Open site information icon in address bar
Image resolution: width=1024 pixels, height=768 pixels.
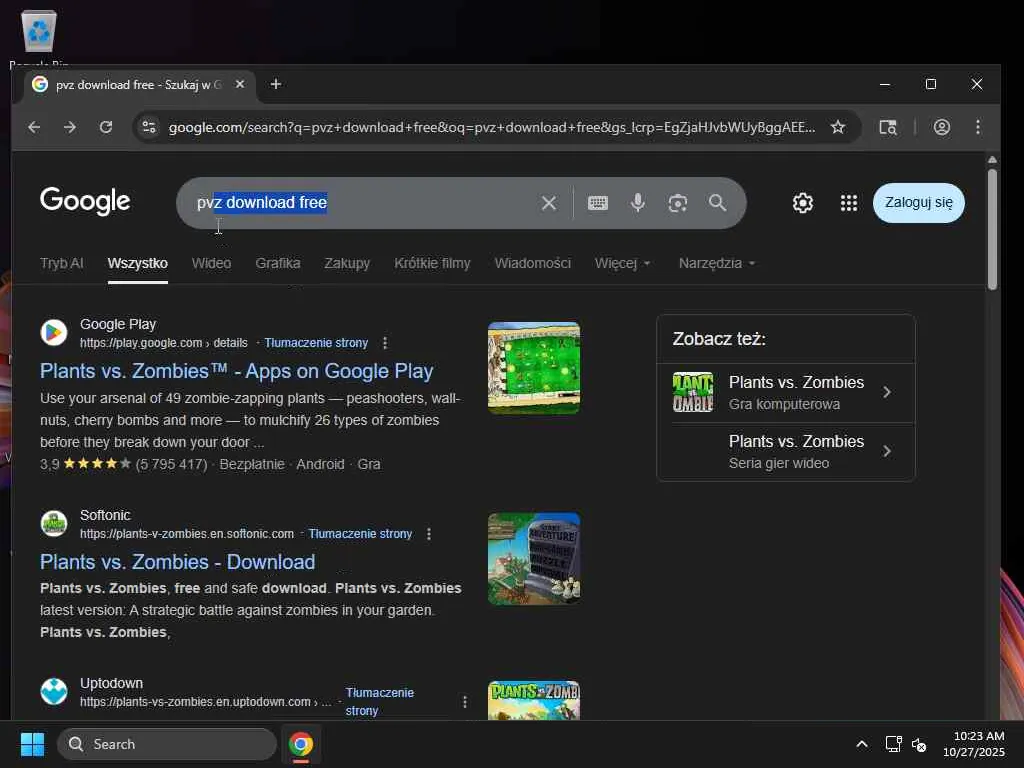150,127
